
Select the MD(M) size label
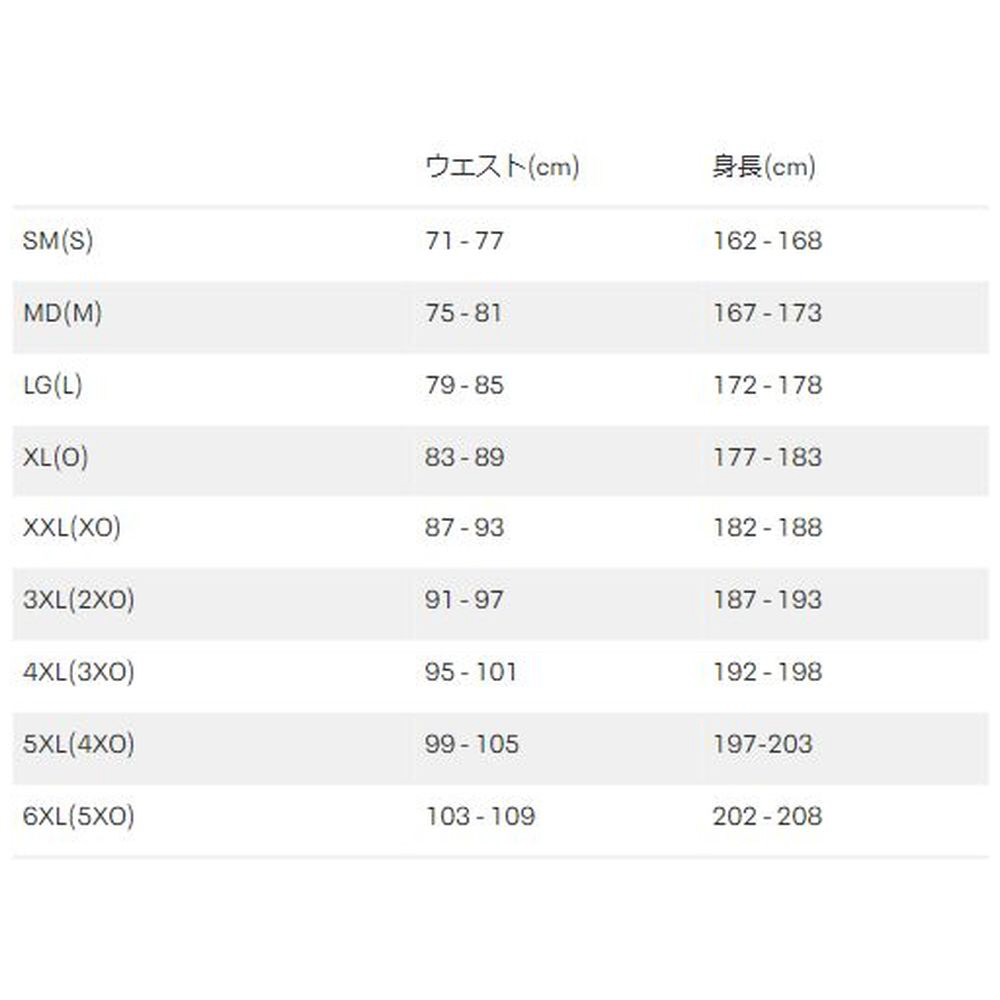pos(62,313)
